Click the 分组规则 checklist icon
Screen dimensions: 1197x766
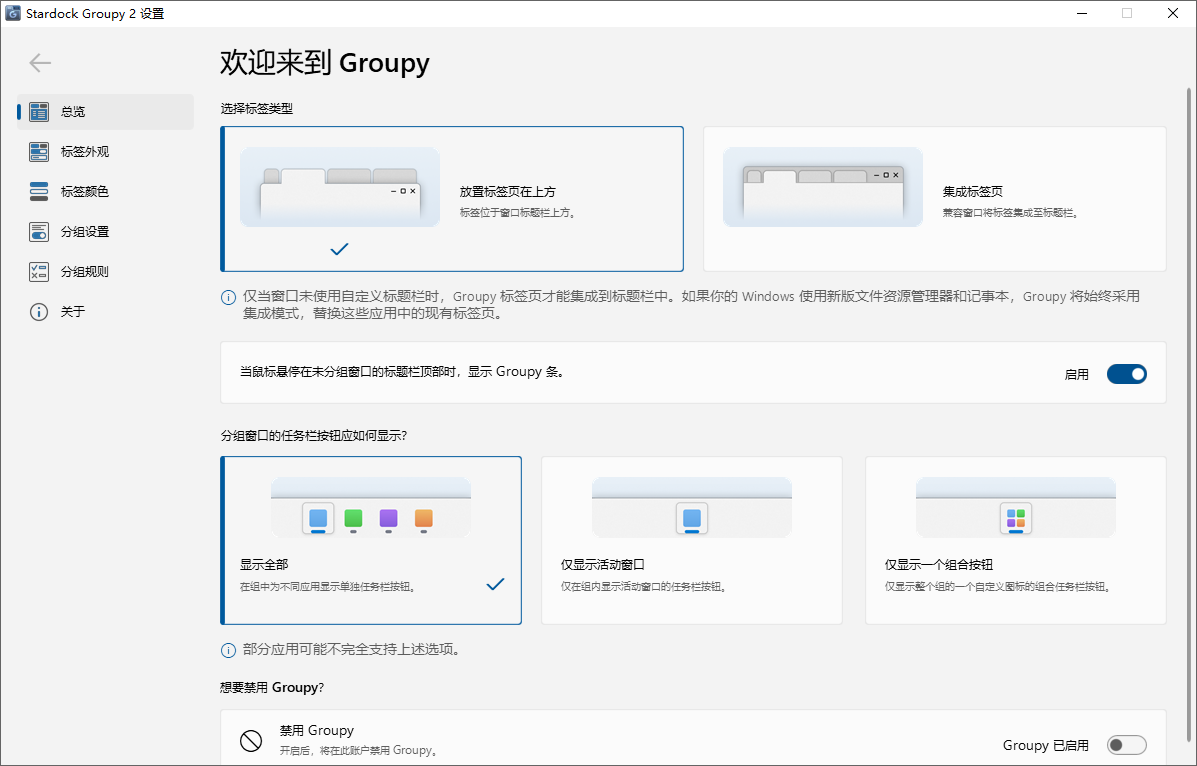(39, 271)
